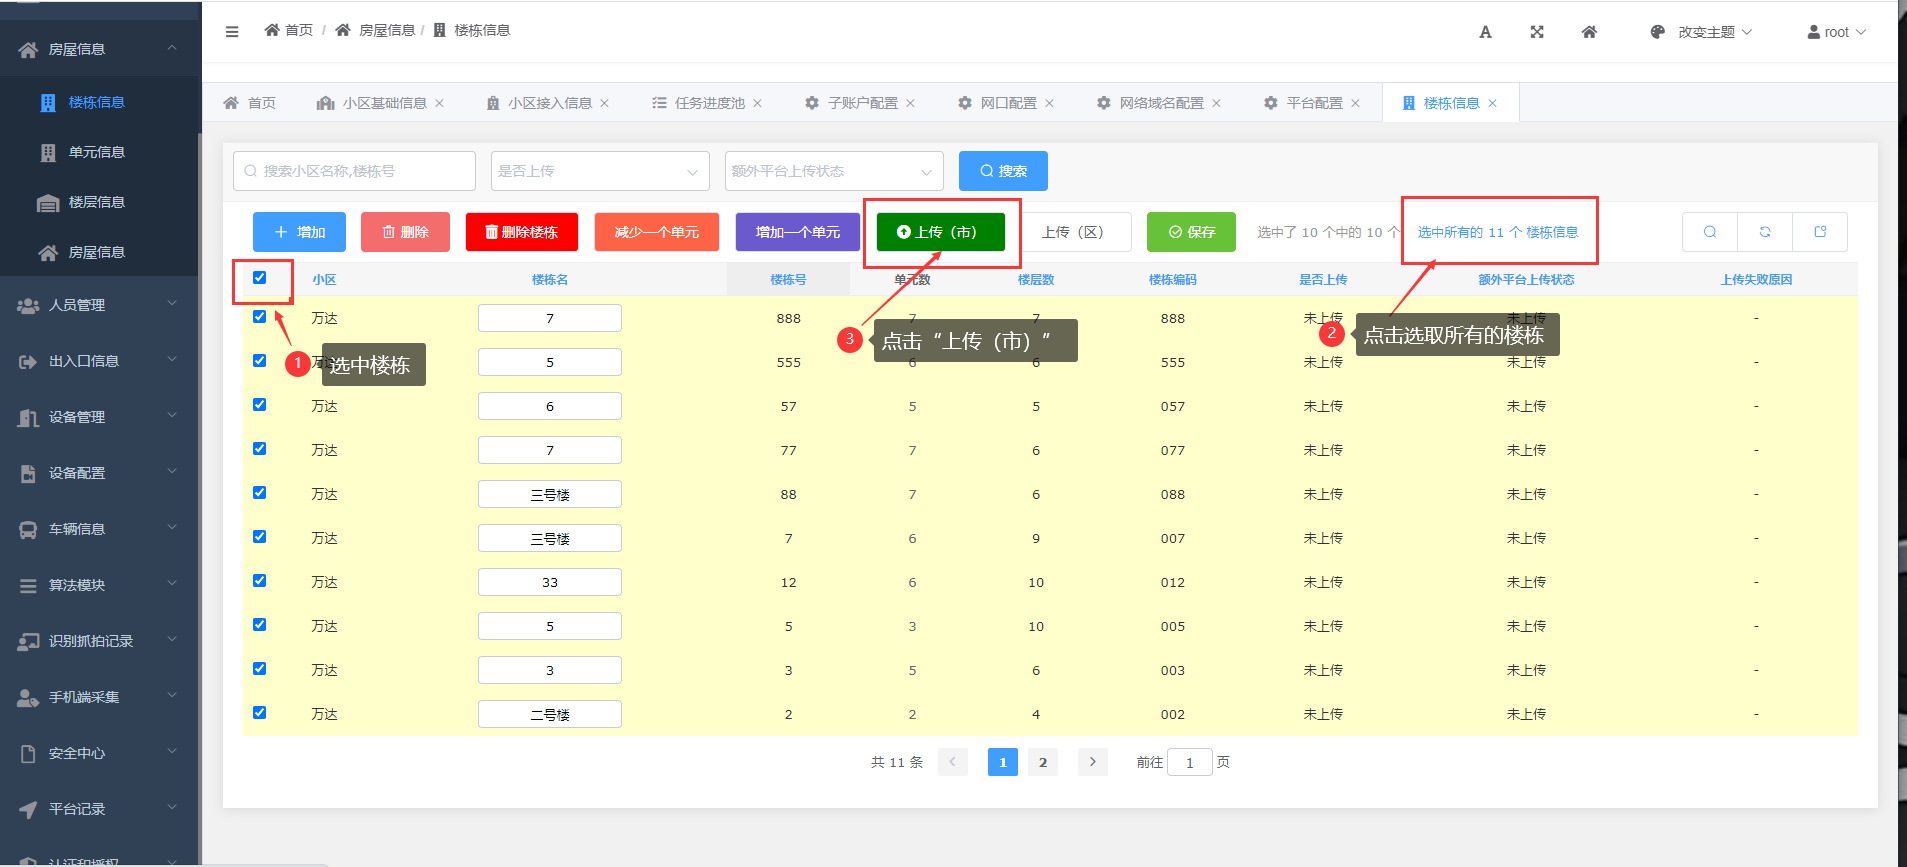Open 单元信息 in the sidebar
Image resolution: width=1907 pixels, height=867 pixels.
[x=96, y=152]
